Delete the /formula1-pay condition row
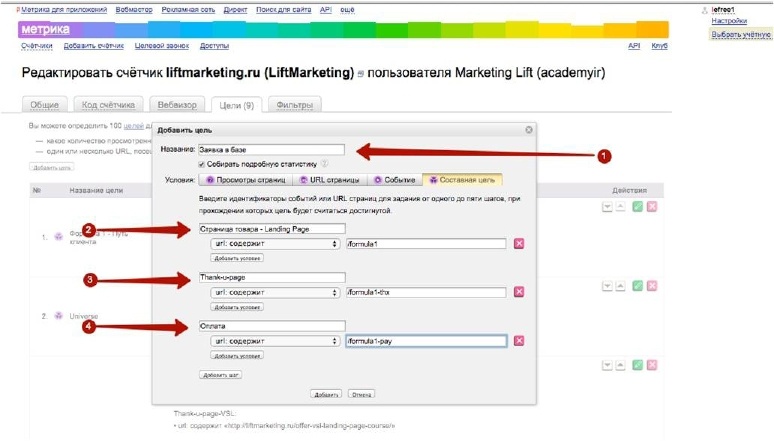 (519, 341)
